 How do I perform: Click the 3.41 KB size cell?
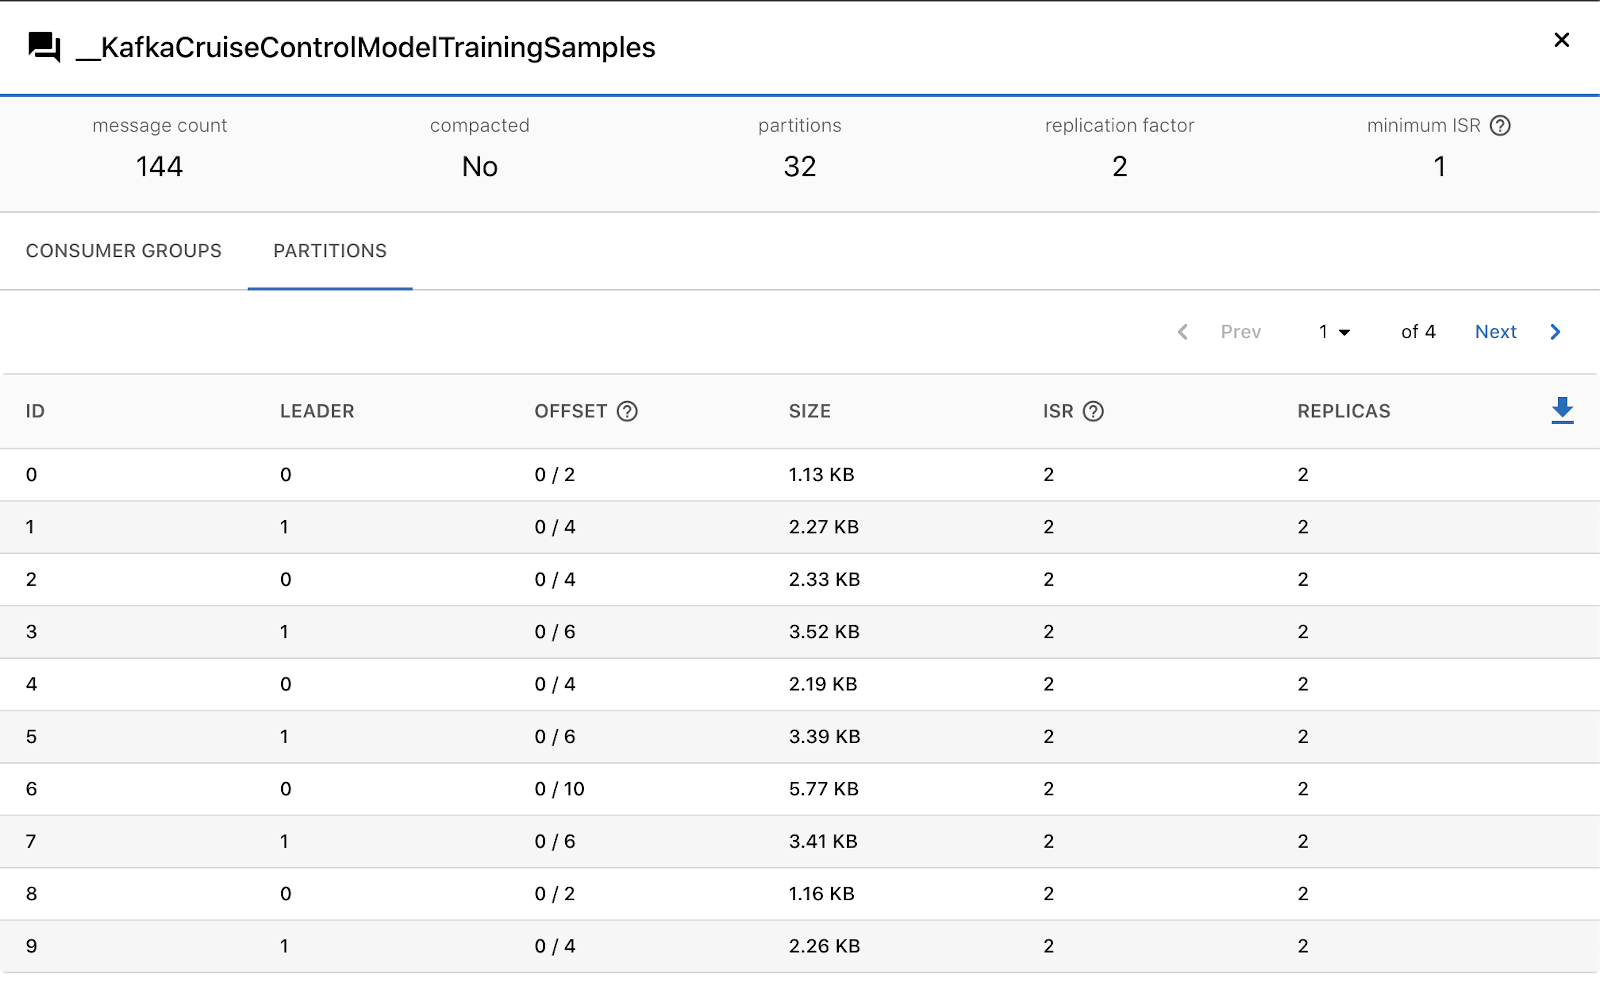pos(823,842)
